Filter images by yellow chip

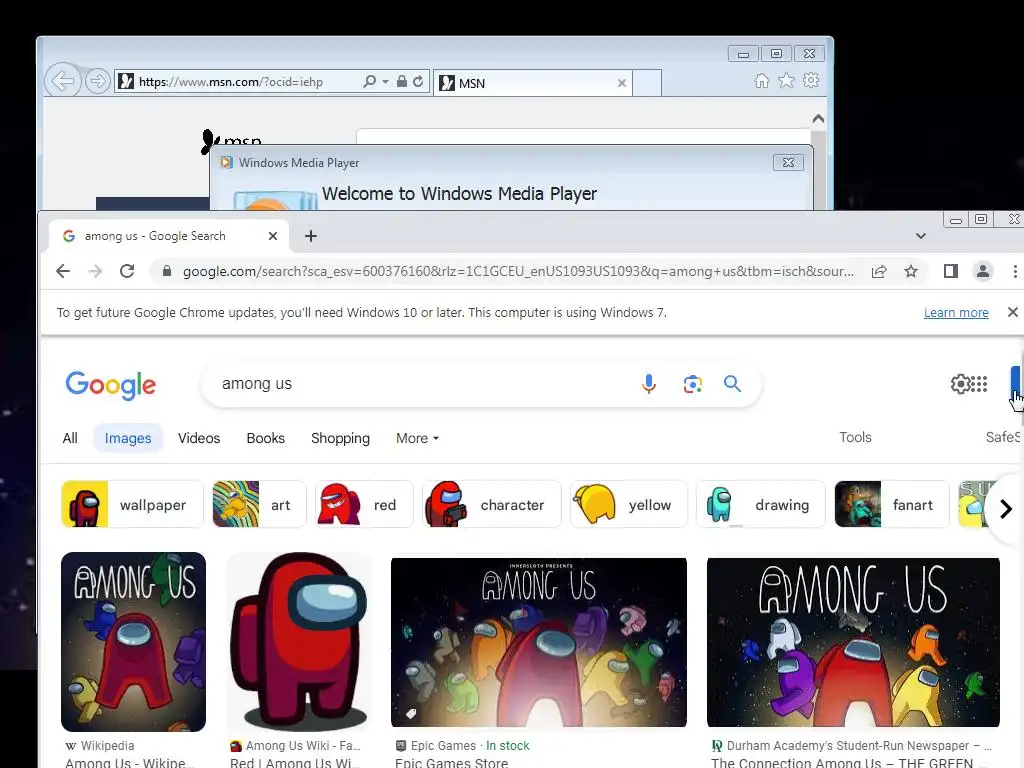[629, 504]
